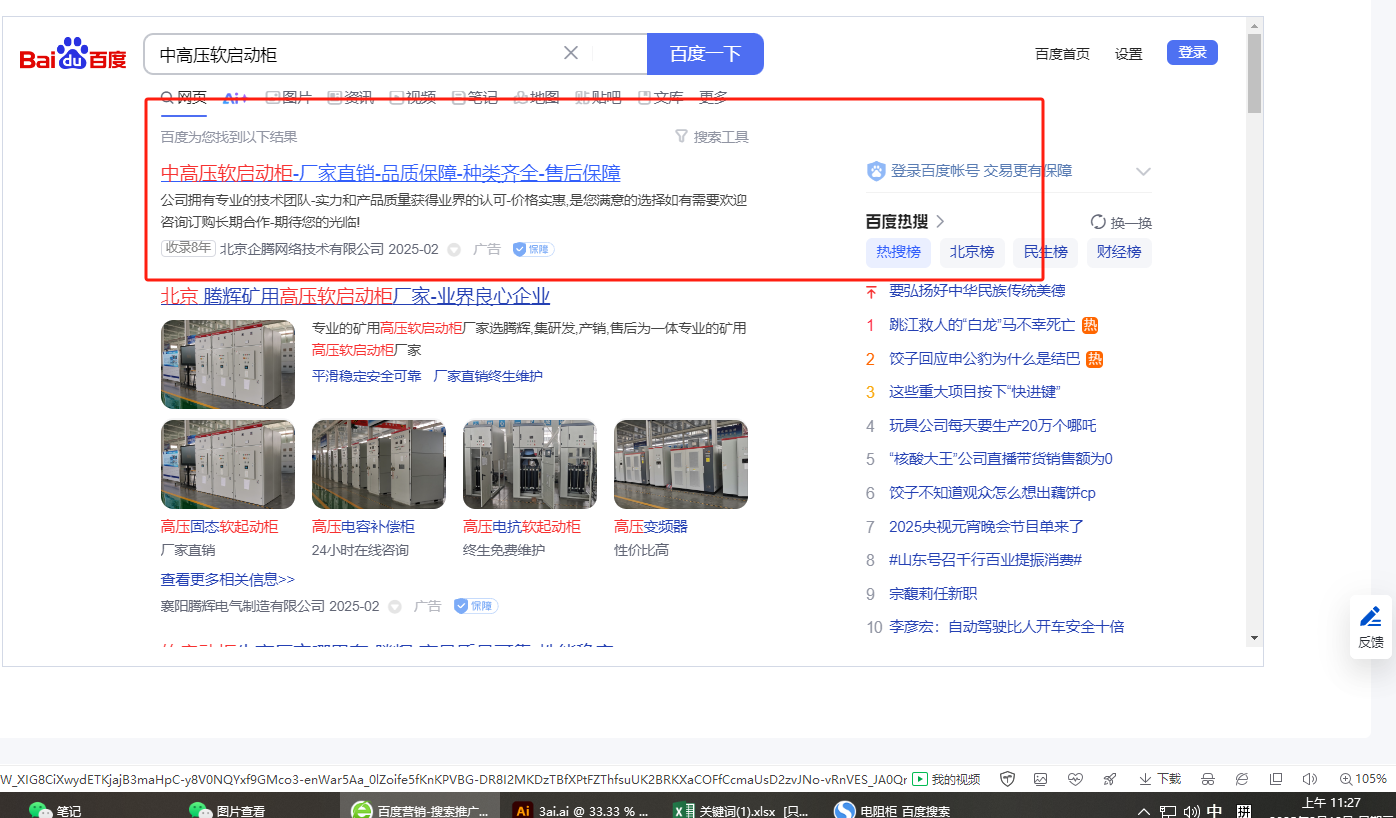Open 我的视频 in the browser status bar

946,779
